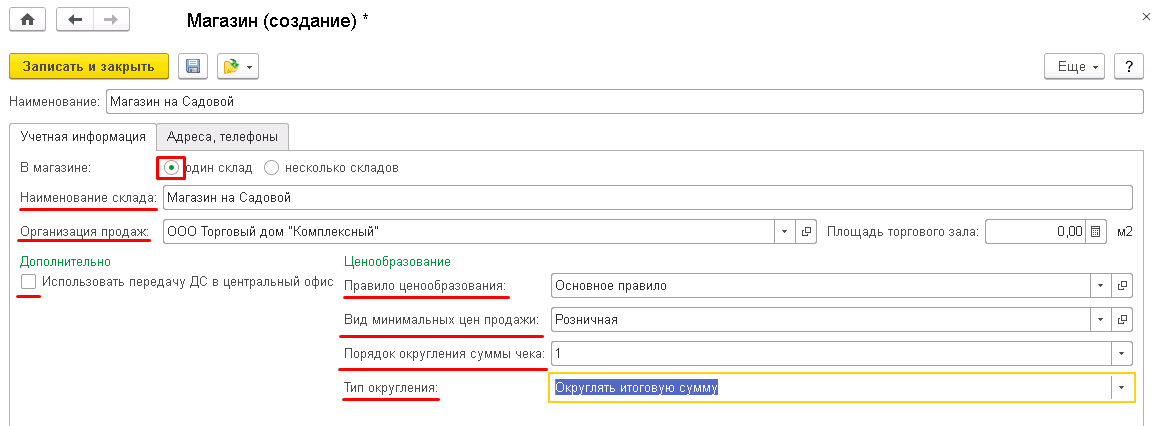
Task: Enable 'Использовать передачу ДС в центральный офис'
Action: [29, 282]
